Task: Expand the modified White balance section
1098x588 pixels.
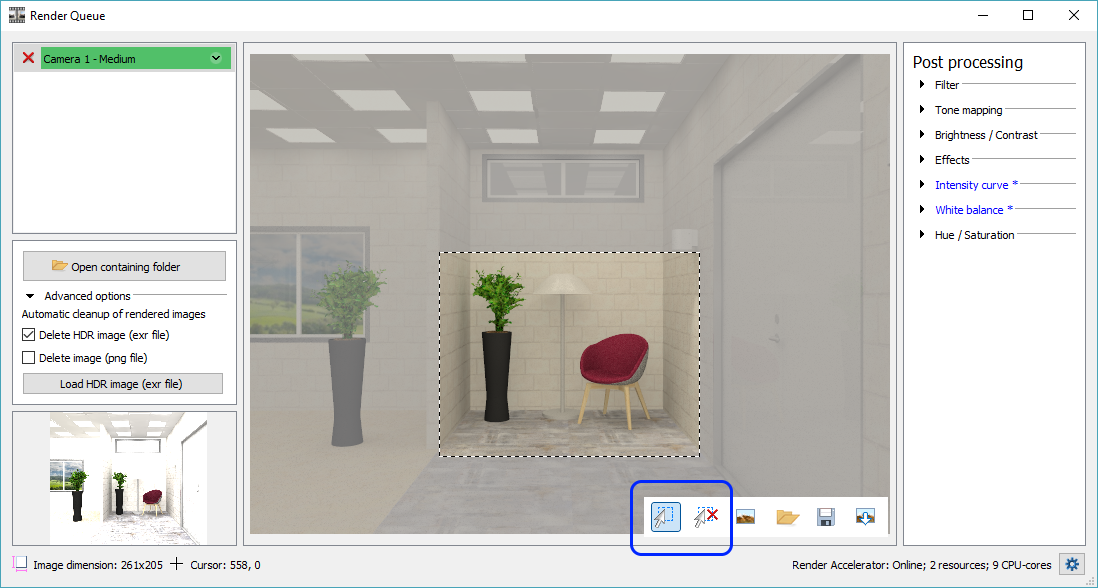Action: coord(921,210)
